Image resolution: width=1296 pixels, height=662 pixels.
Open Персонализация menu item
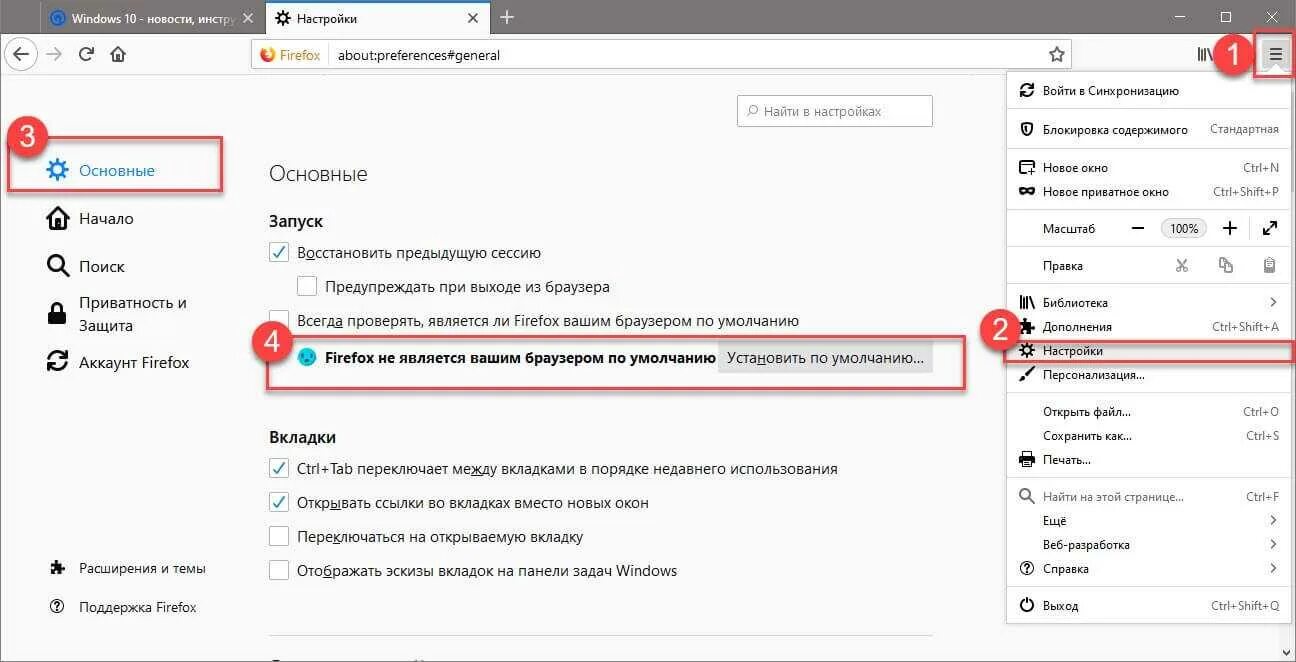pos(1147,375)
